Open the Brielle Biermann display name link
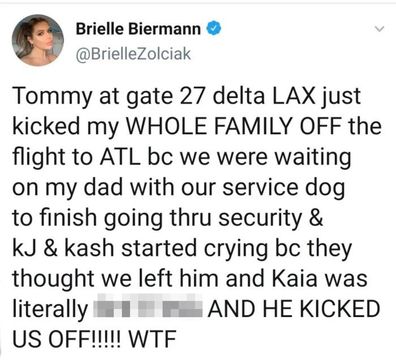 [x=138, y=29]
